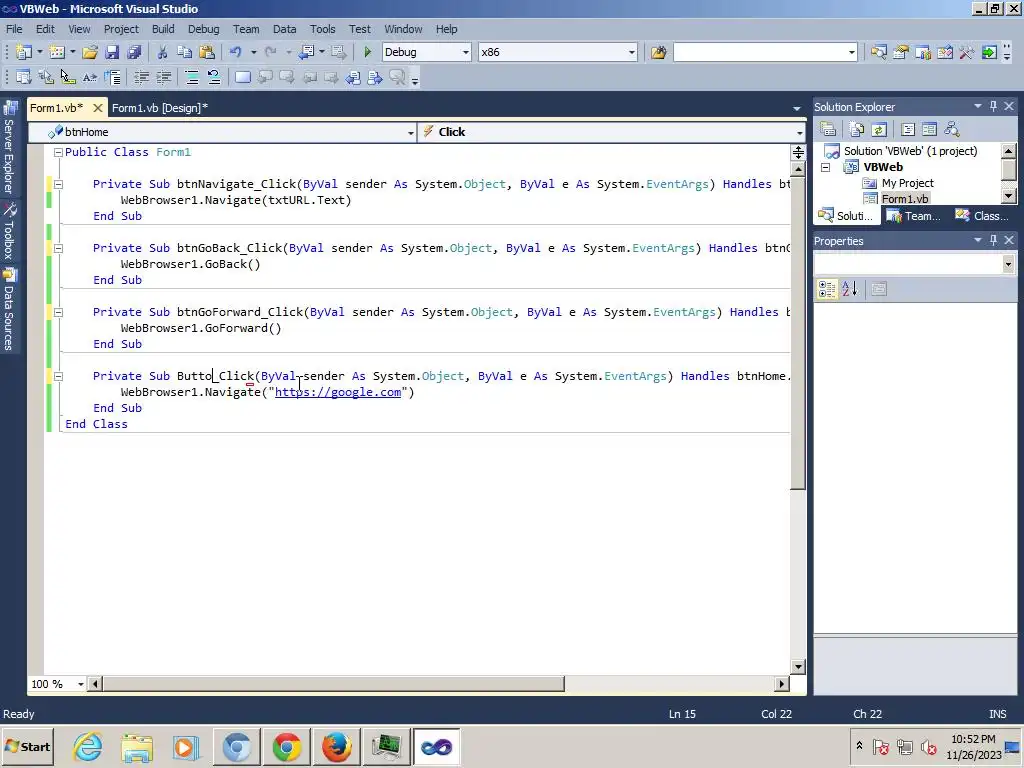
Task: Toggle Alphabetical sort in Properties panel
Action: 850,289
